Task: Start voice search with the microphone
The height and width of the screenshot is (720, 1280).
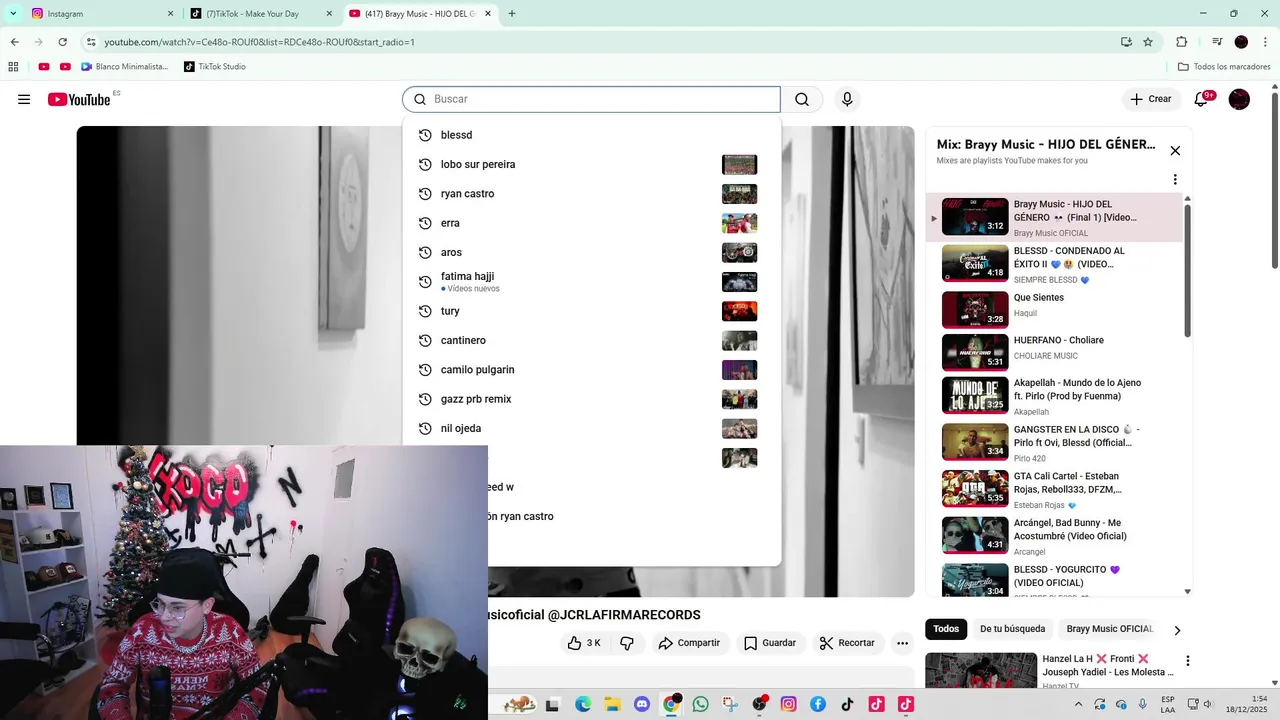Action: coord(847,99)
